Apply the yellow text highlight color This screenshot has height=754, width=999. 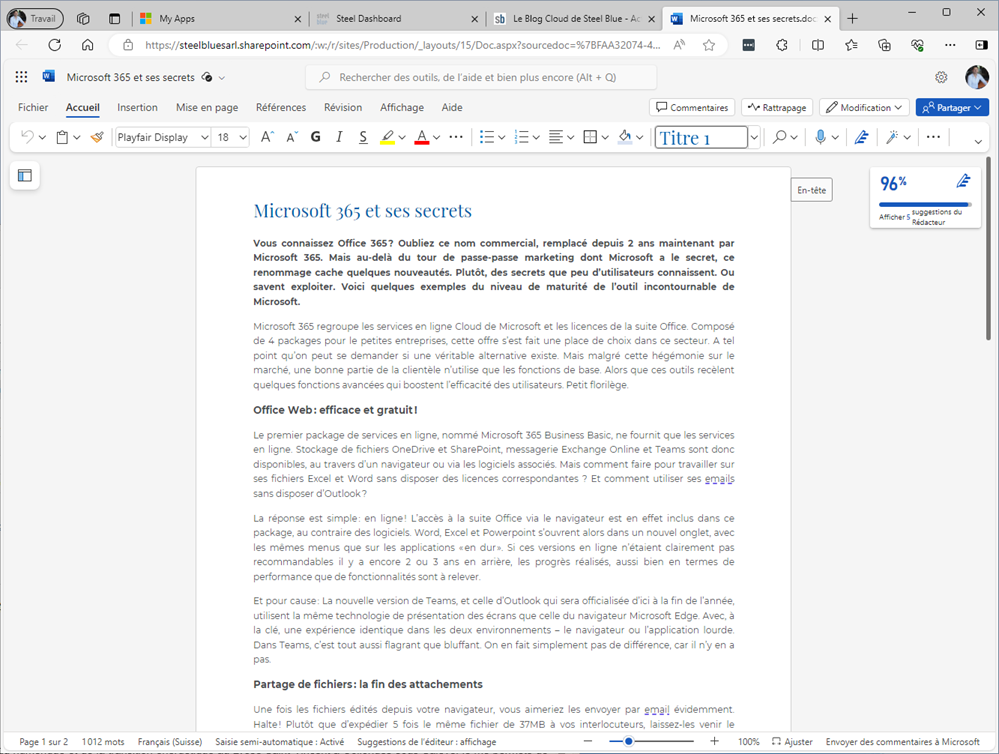click(387, 137)
